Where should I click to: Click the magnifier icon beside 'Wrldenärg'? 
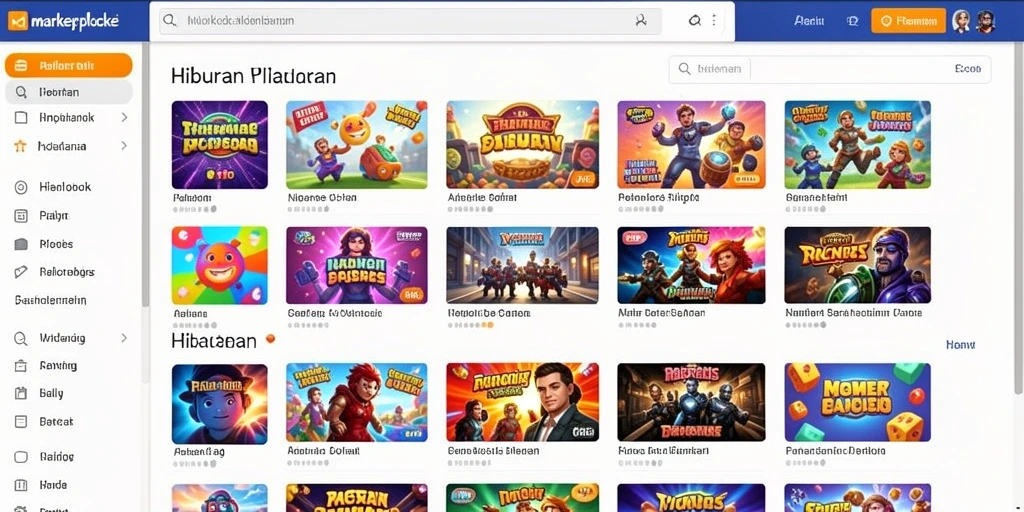[x=21, y=338]
